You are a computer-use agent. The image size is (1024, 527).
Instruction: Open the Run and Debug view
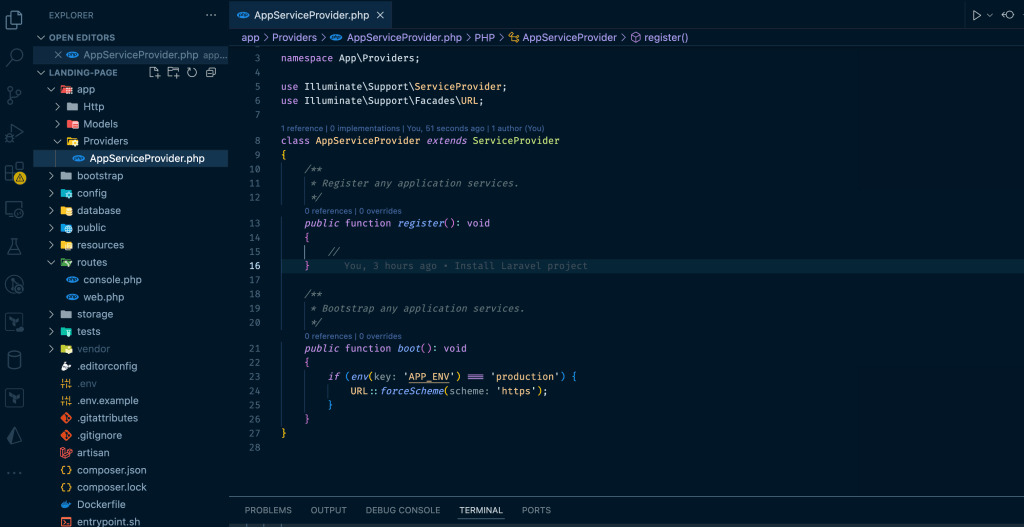(x=14, y=133)
